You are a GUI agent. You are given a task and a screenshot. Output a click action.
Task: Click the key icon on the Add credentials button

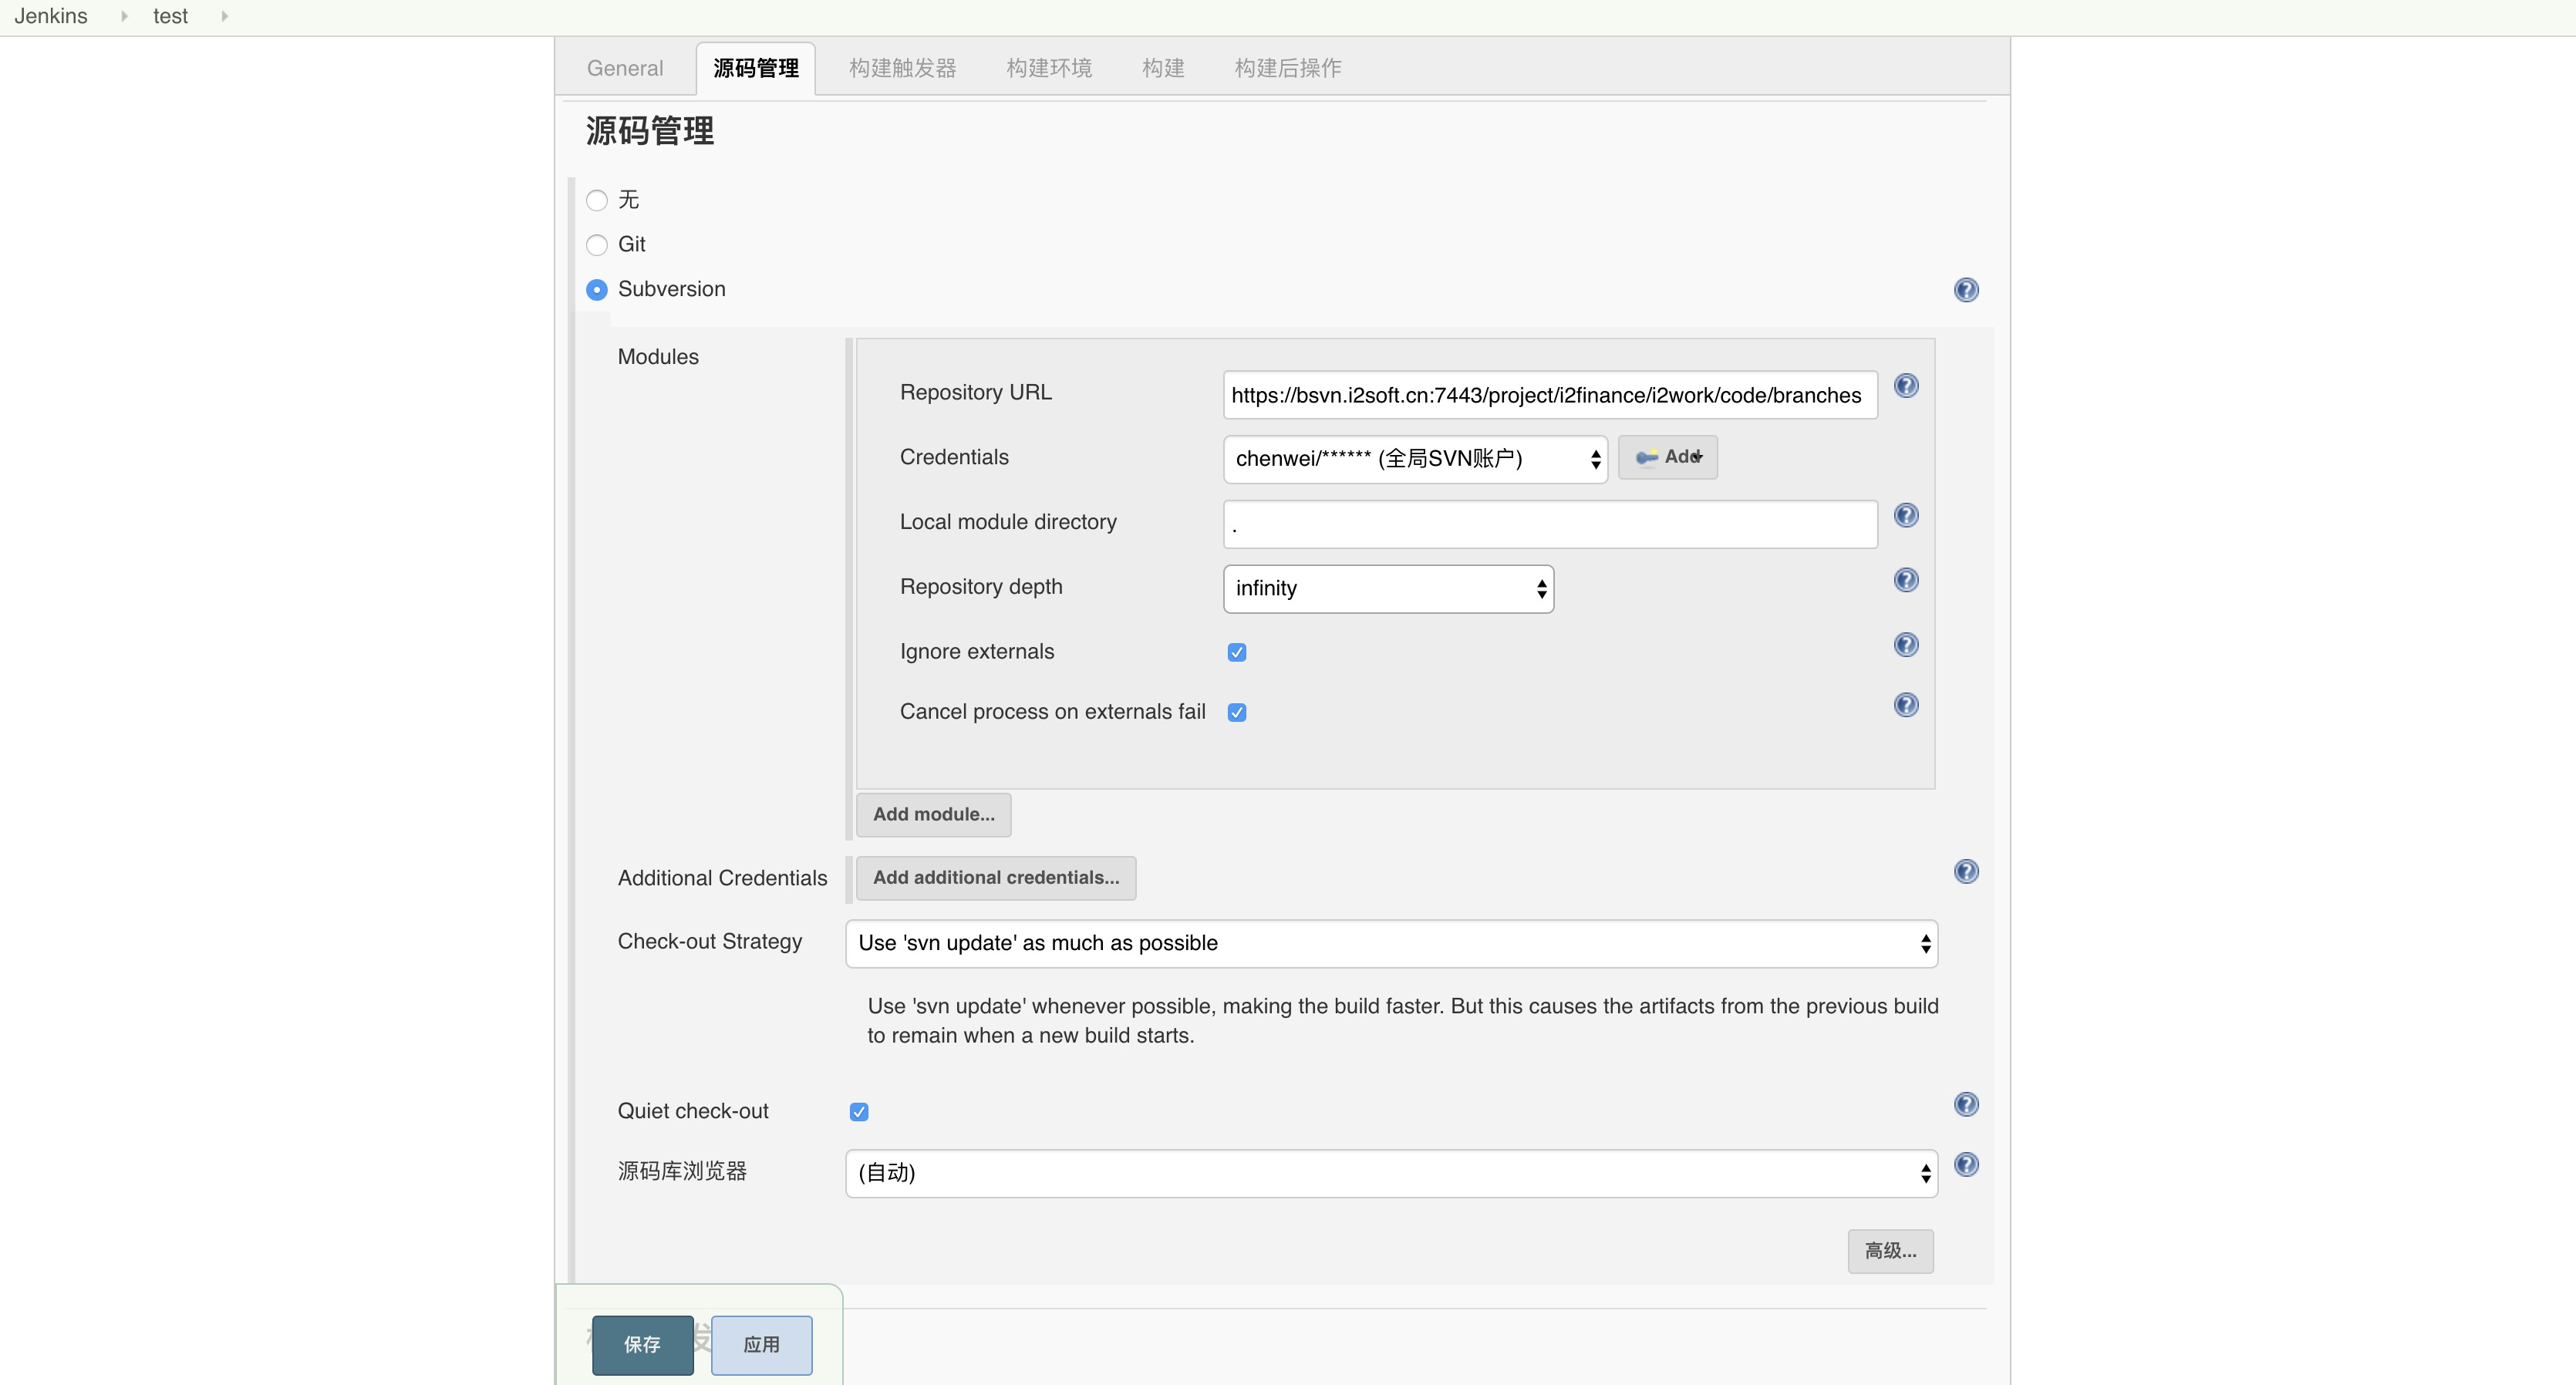(x=1646, y=458)
